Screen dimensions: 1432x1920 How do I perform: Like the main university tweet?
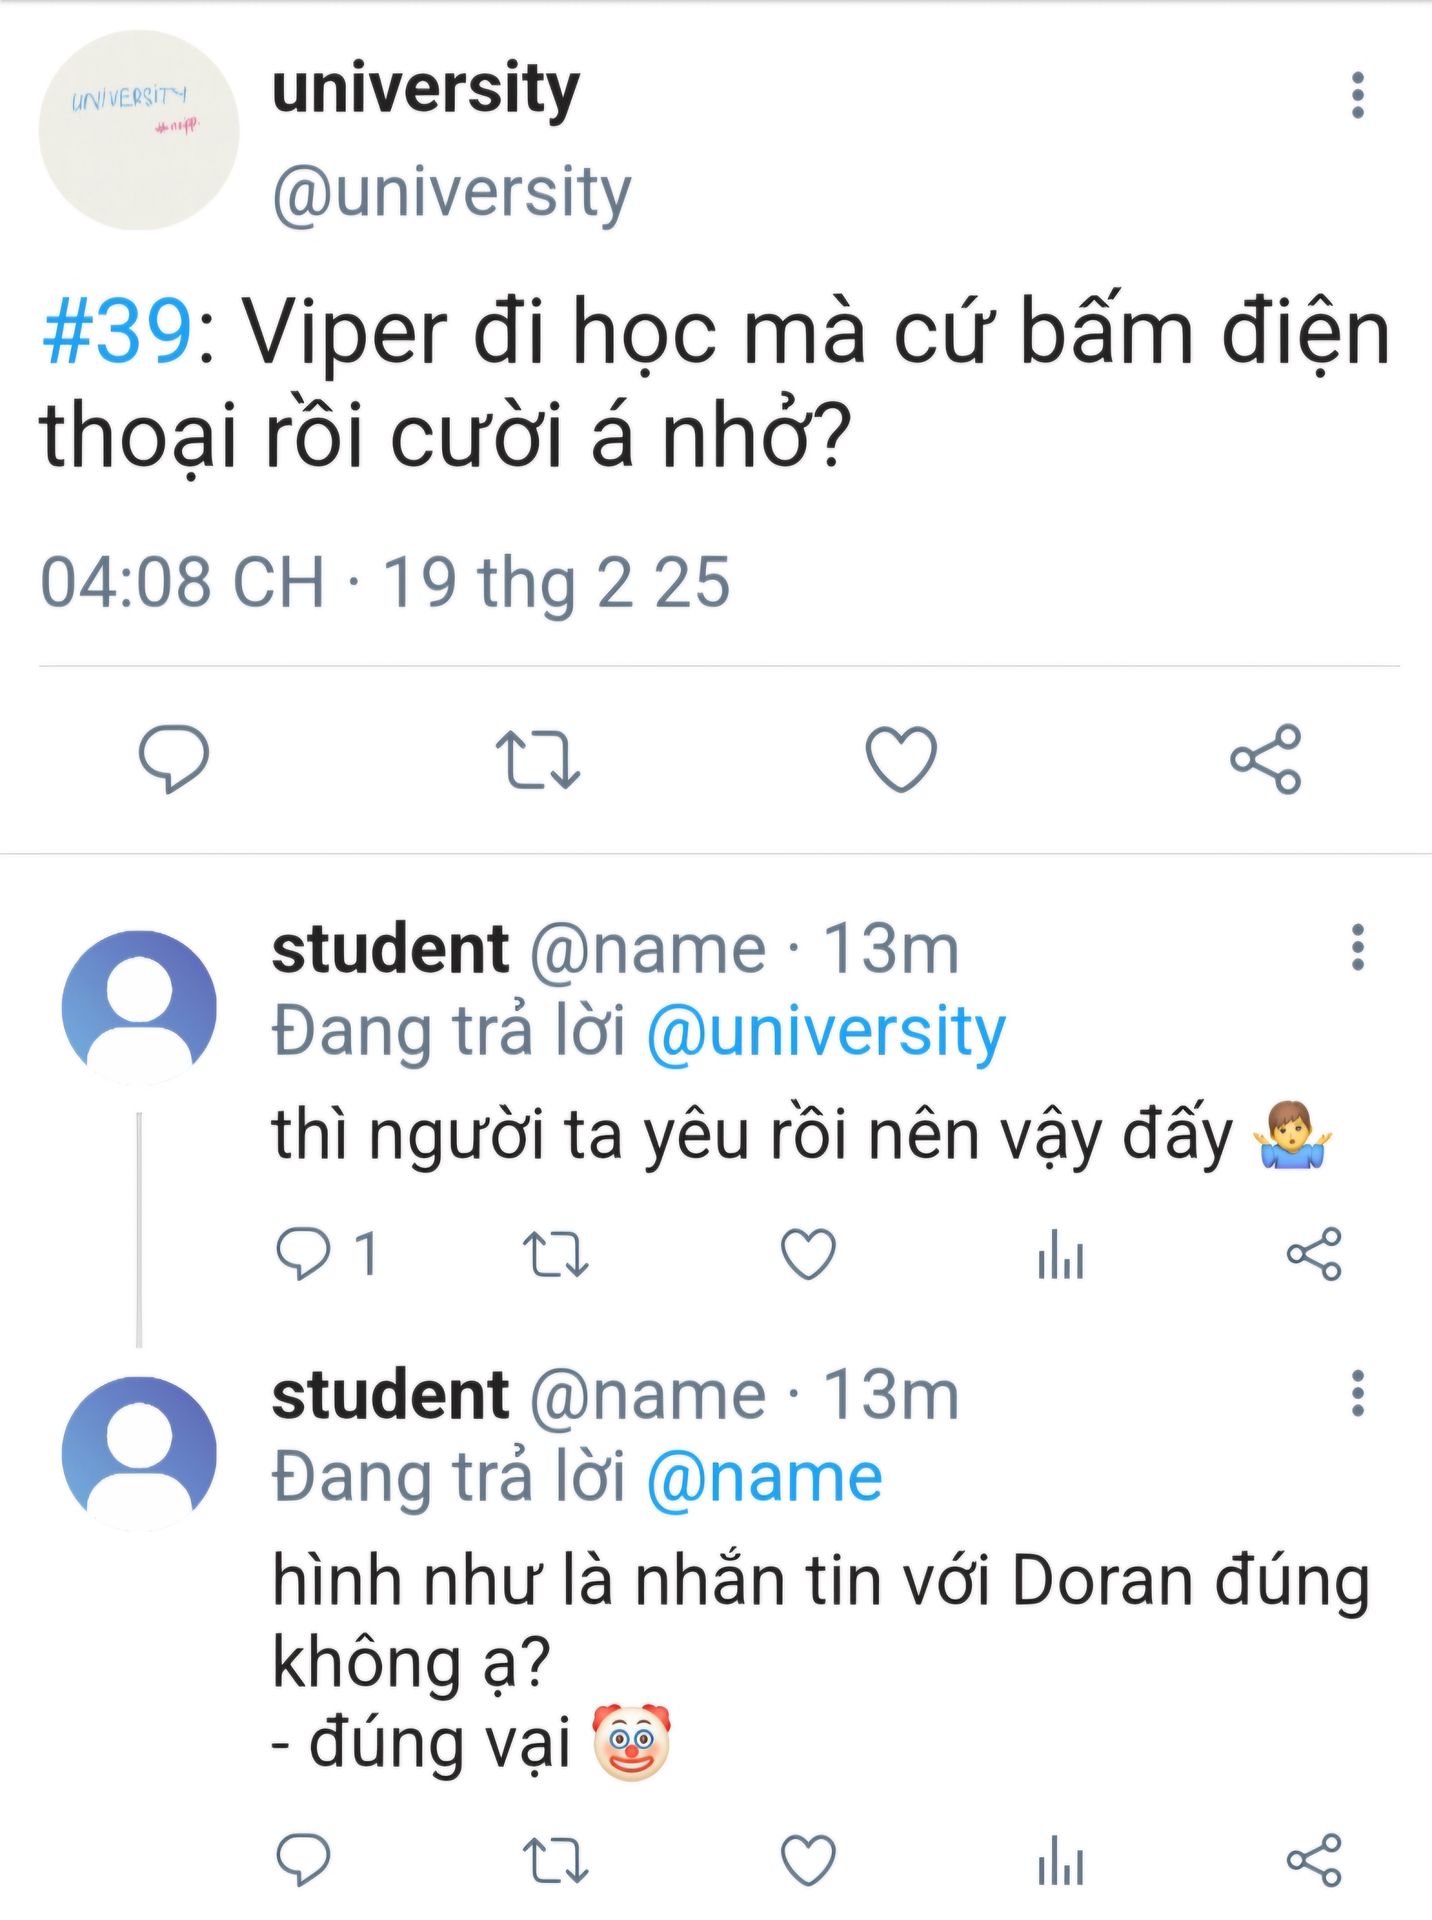coord(901,760)
